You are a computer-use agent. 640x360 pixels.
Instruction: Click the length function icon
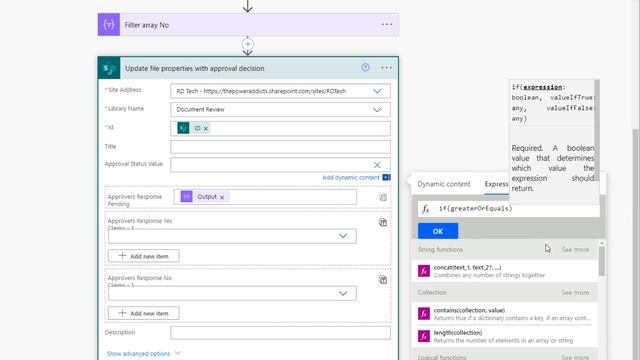click(424, 336)
